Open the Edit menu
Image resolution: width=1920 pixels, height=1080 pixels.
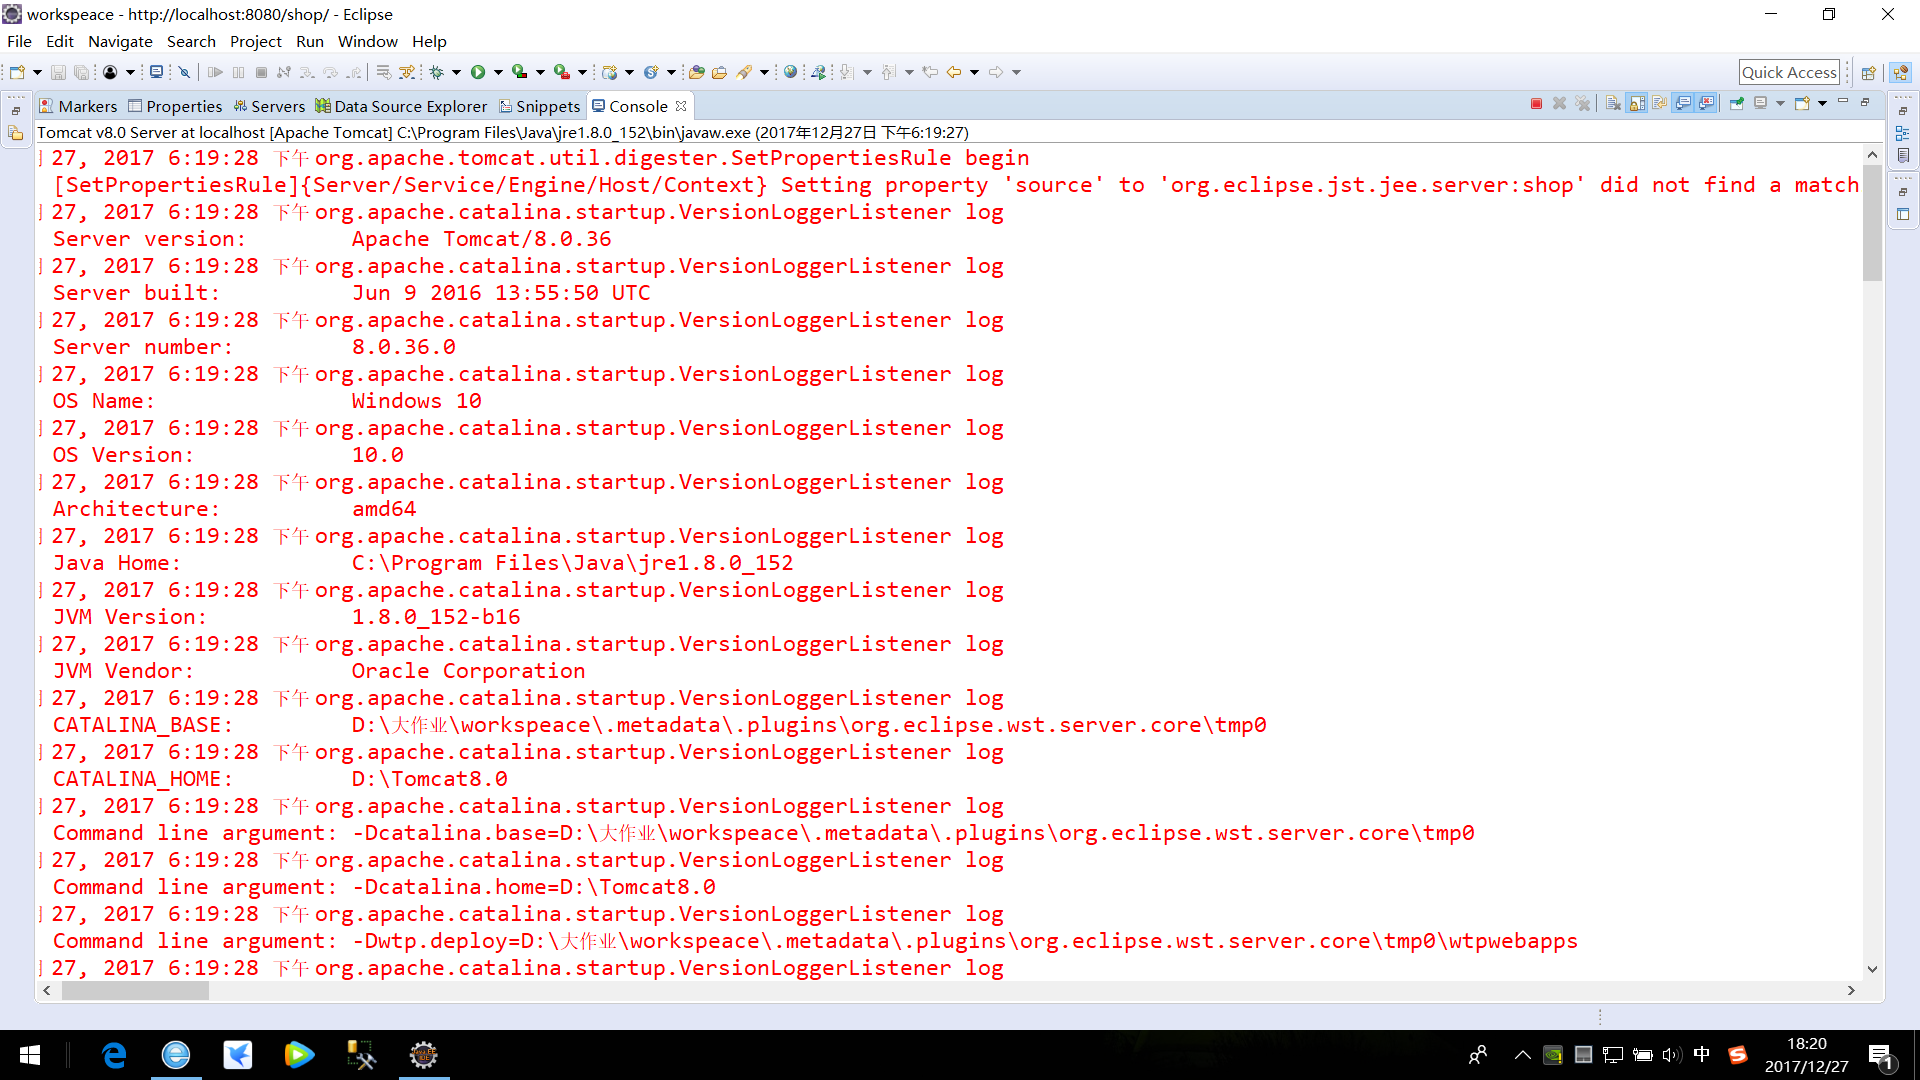[x=60, y=41]
